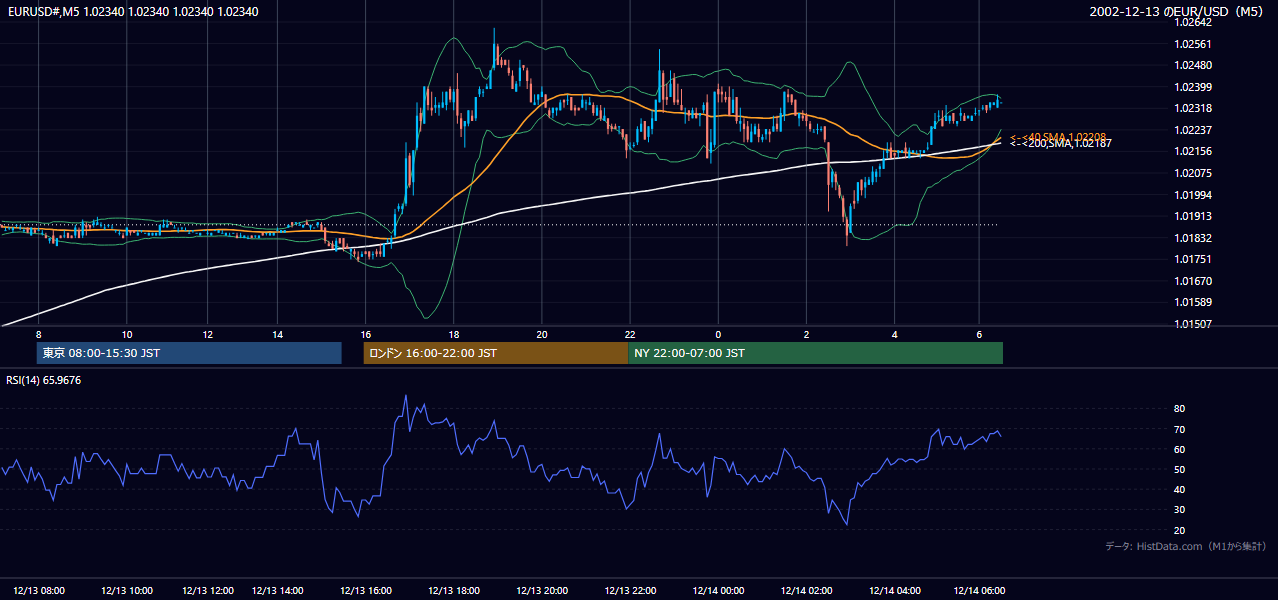1278x600 pixels.
Task: Click the EURUSD#,M5 chart title
Action: 131,12
